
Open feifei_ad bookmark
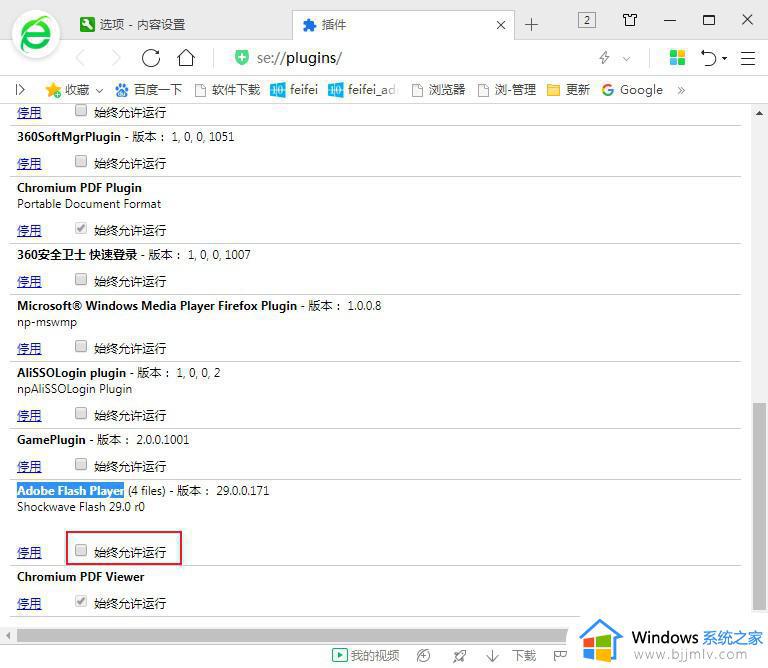[x=363, y=90]
